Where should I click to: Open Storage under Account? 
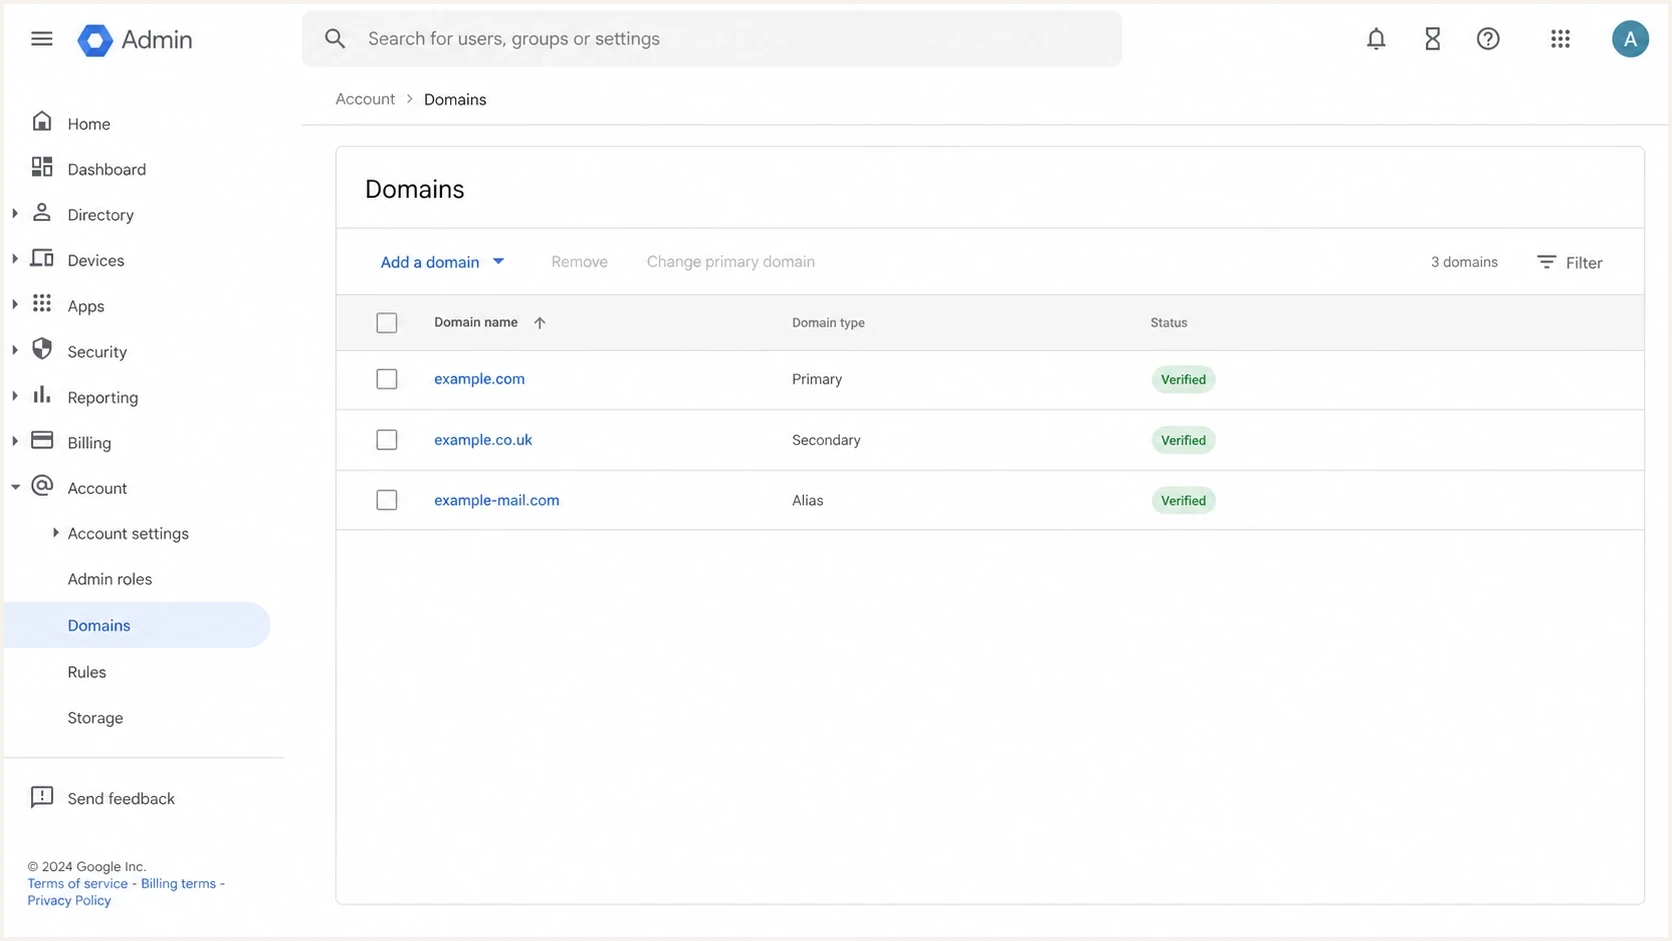(x=95, y=718)
